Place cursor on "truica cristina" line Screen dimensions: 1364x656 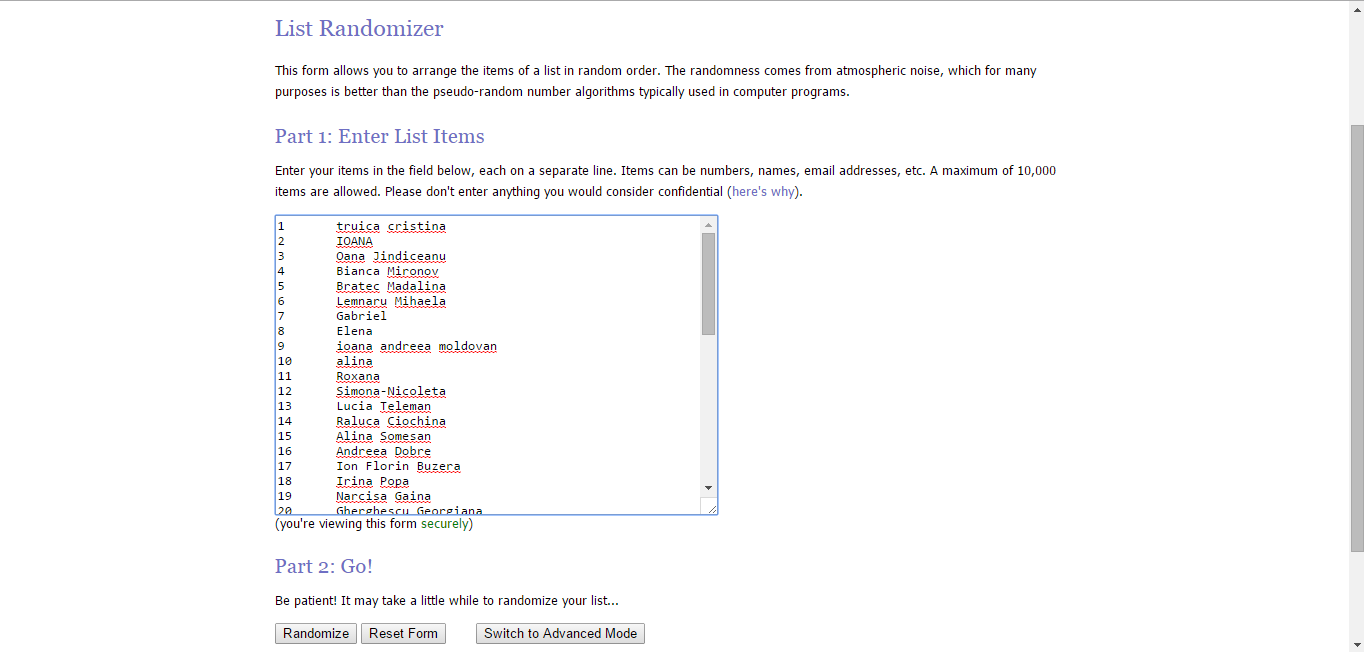pyautogui.click(x=391, y=226)
